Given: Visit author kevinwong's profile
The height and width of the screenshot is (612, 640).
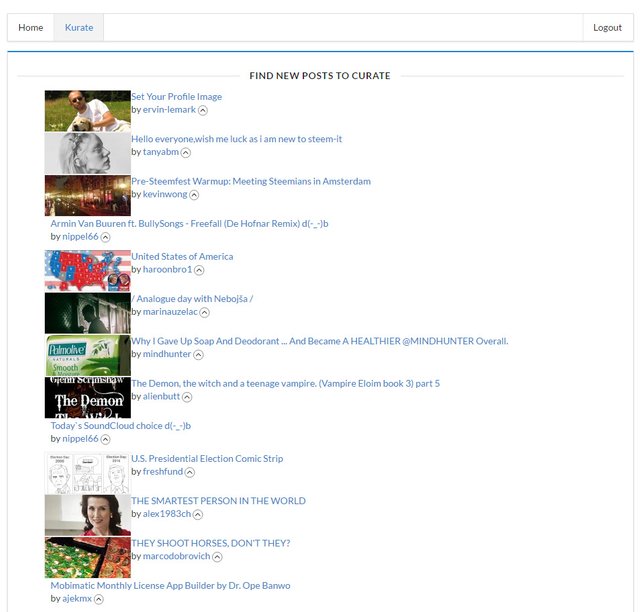Looking at the screenshot, I should [x=165, y=194].
